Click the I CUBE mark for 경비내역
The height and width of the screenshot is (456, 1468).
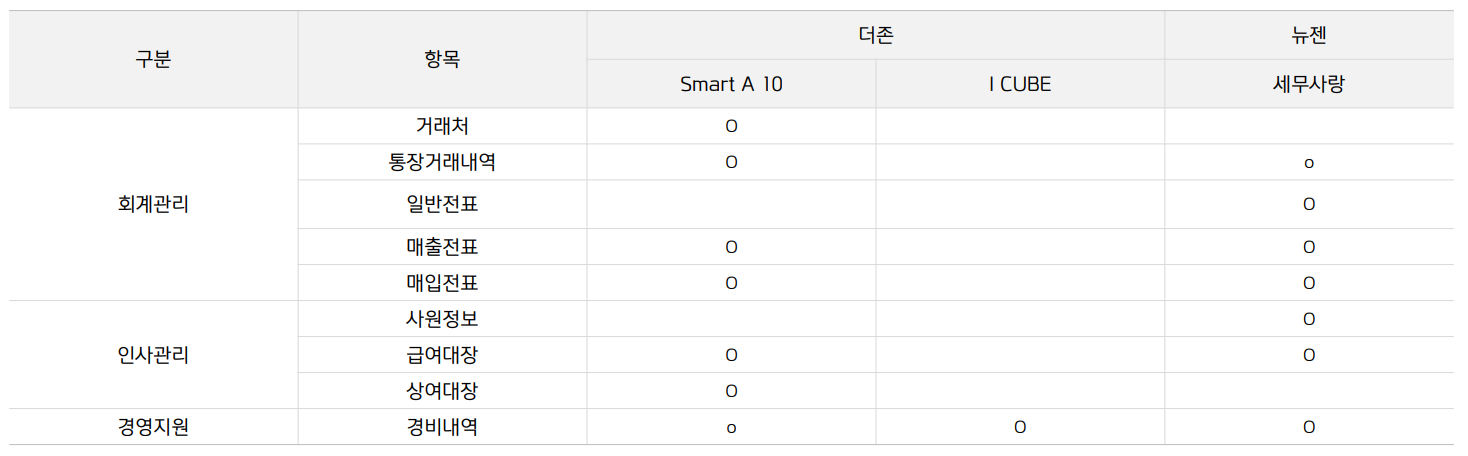(x=1019, y=428)
